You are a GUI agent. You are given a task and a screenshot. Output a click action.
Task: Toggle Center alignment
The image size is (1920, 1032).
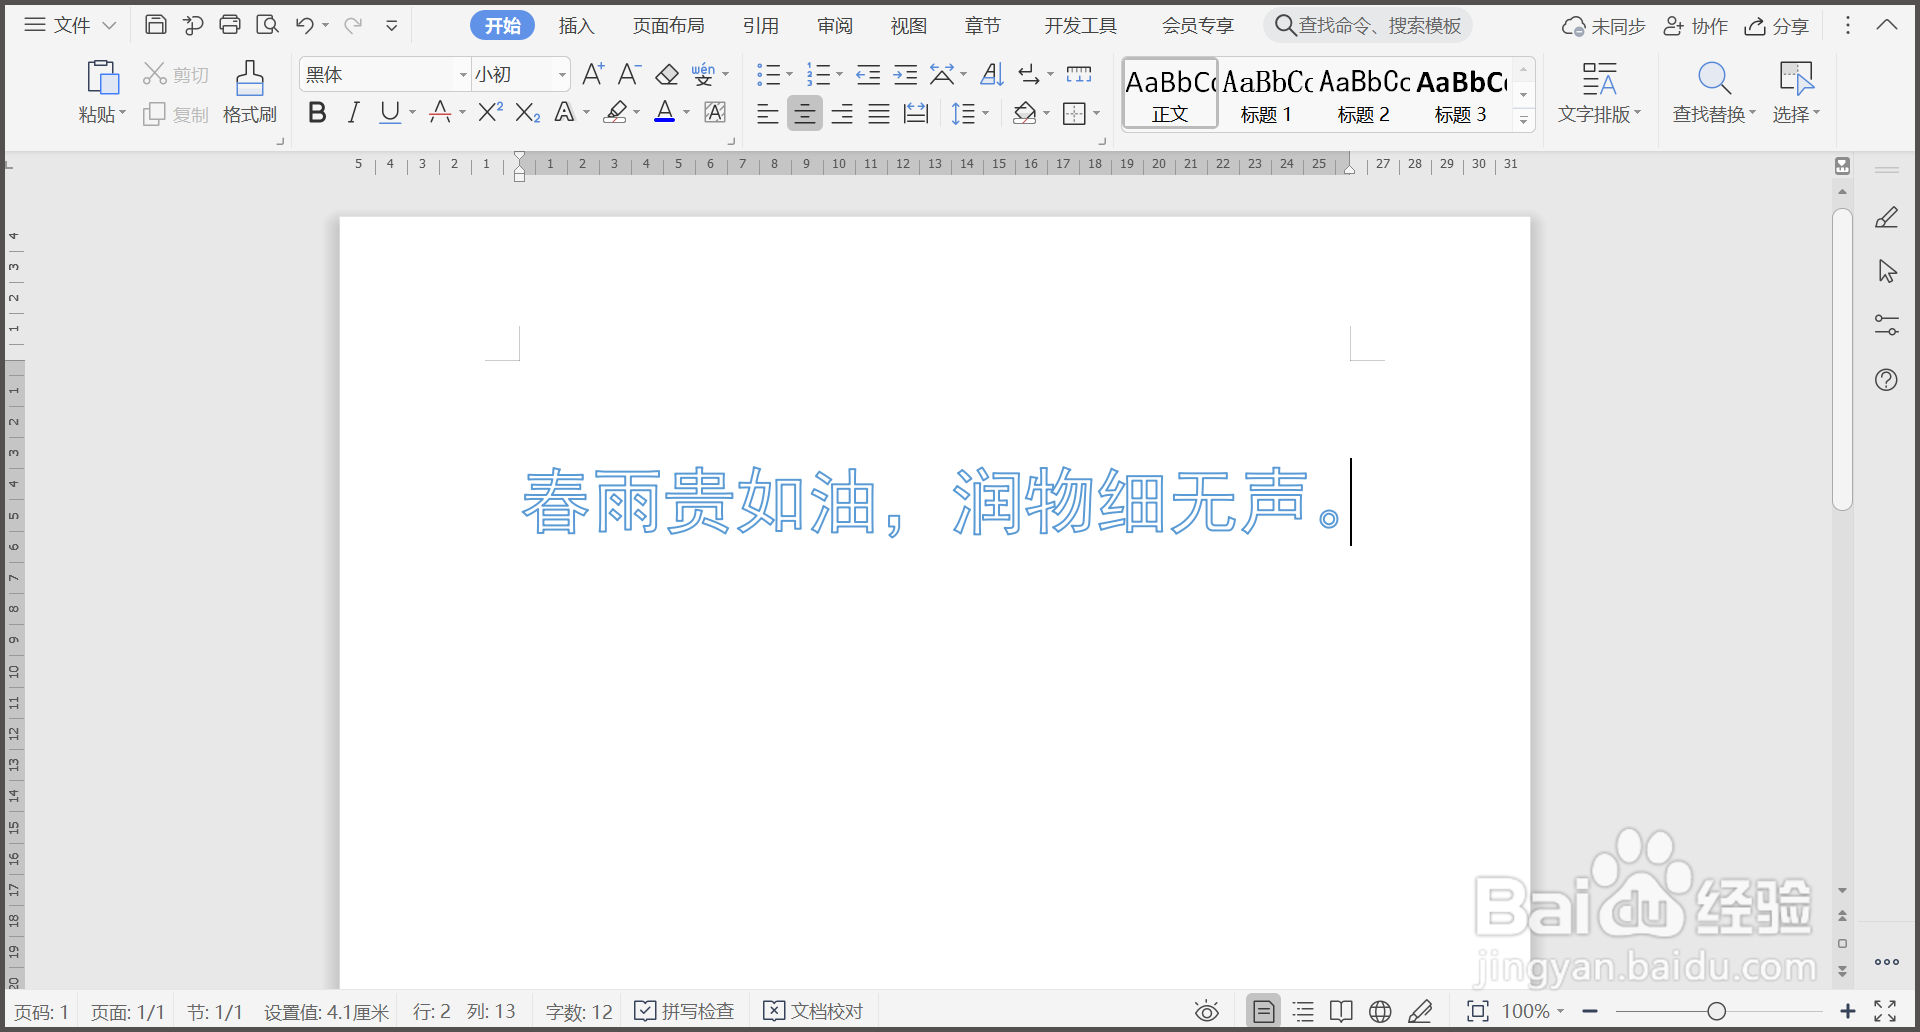(x=805, y=113)
